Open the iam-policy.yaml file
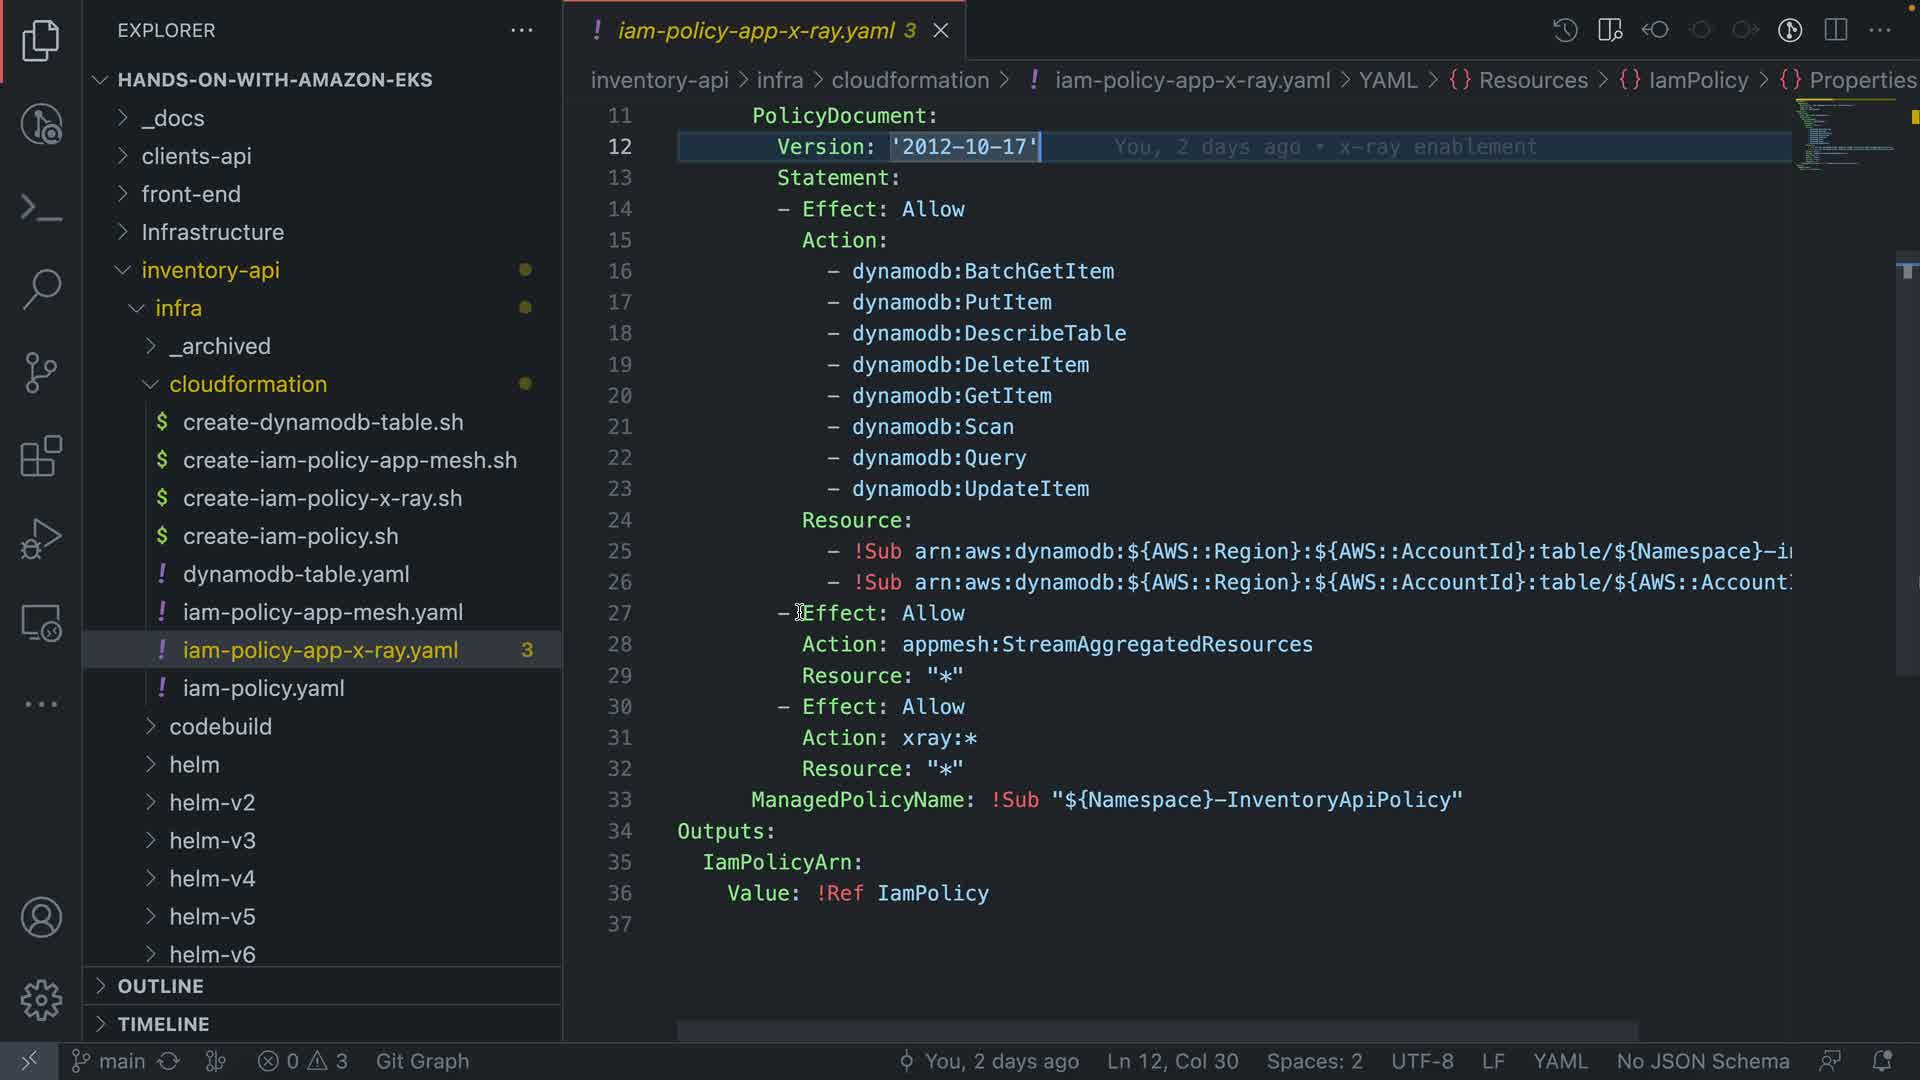 click(263, 688)
